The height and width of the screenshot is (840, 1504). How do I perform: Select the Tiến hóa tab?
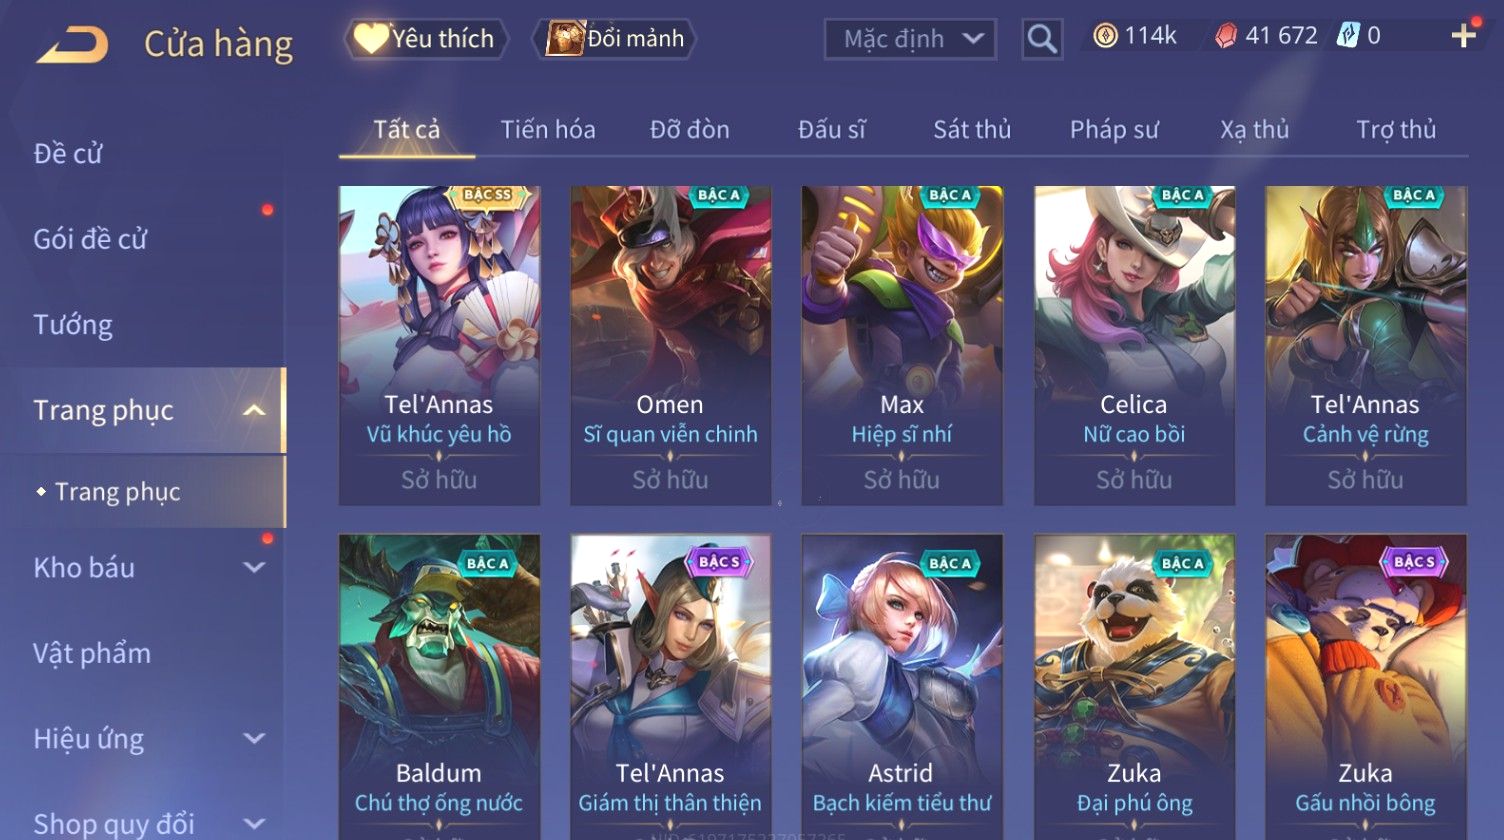tap(548, 129)
